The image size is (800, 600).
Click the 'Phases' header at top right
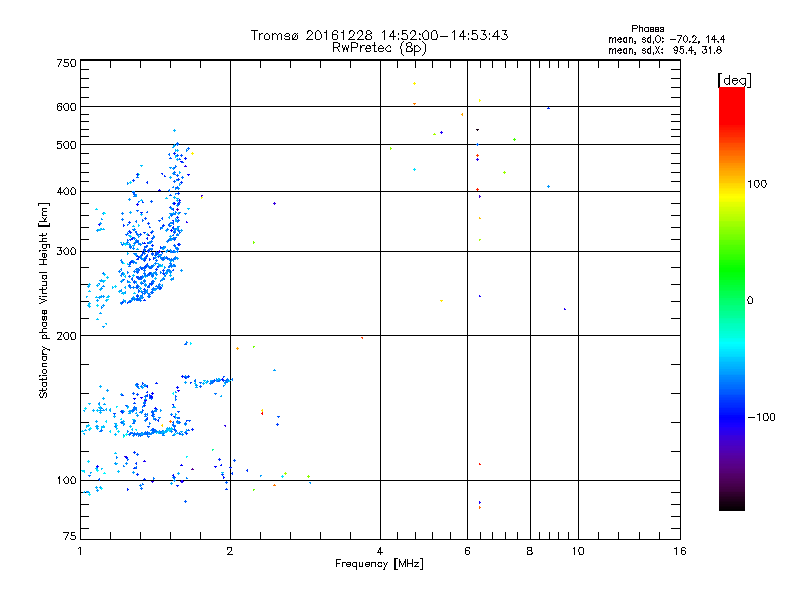point(647,29)
